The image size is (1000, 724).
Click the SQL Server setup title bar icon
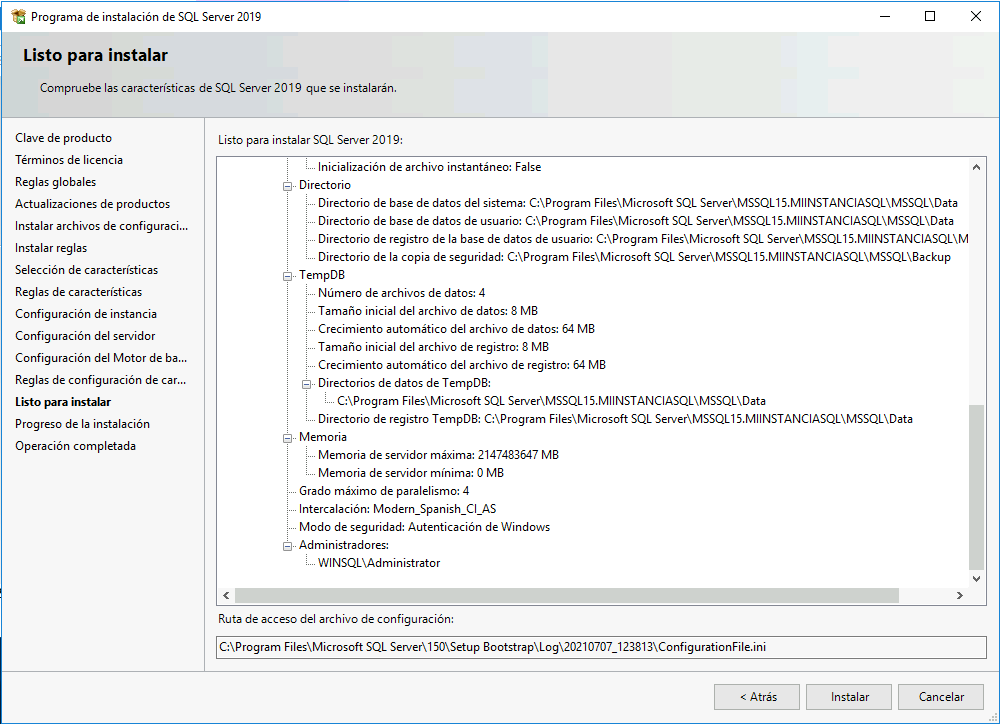(18, 17)
